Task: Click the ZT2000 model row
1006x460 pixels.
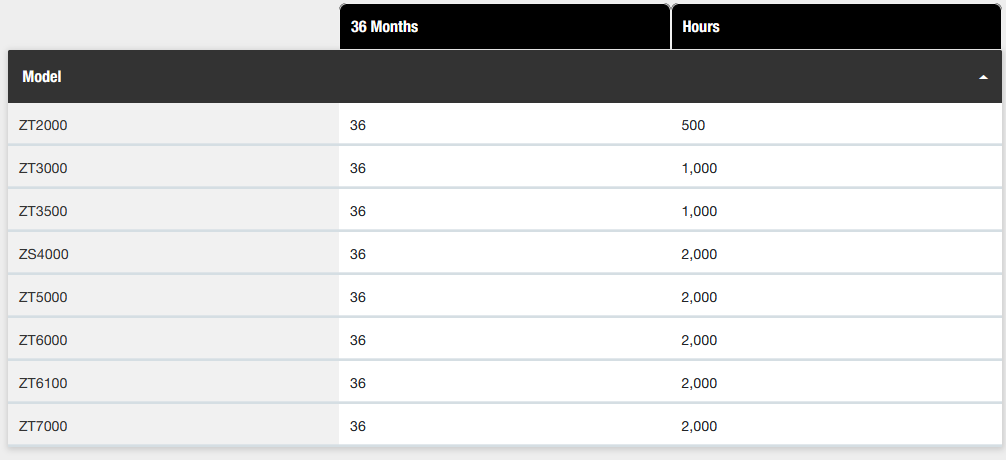Action: tap(505, 125)
